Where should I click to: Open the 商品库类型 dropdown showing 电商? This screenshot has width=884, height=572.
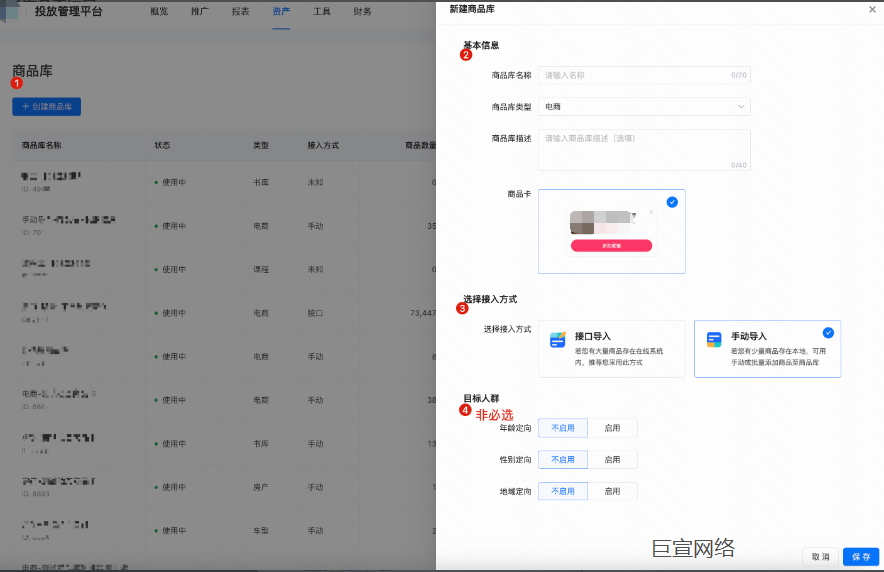tap(644, 107)
